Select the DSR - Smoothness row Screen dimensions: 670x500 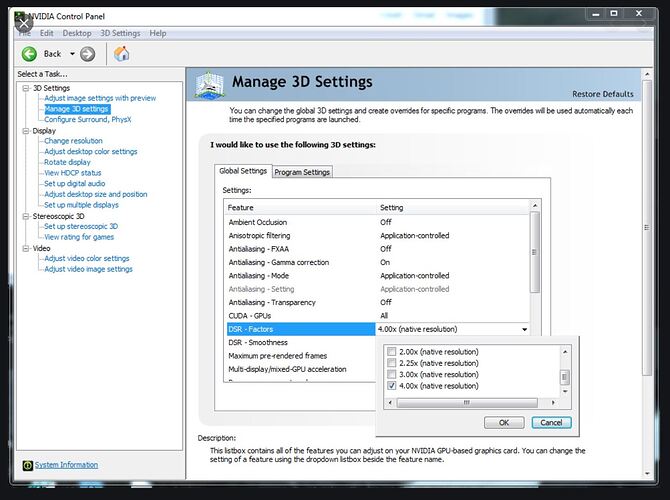[301, 342]
